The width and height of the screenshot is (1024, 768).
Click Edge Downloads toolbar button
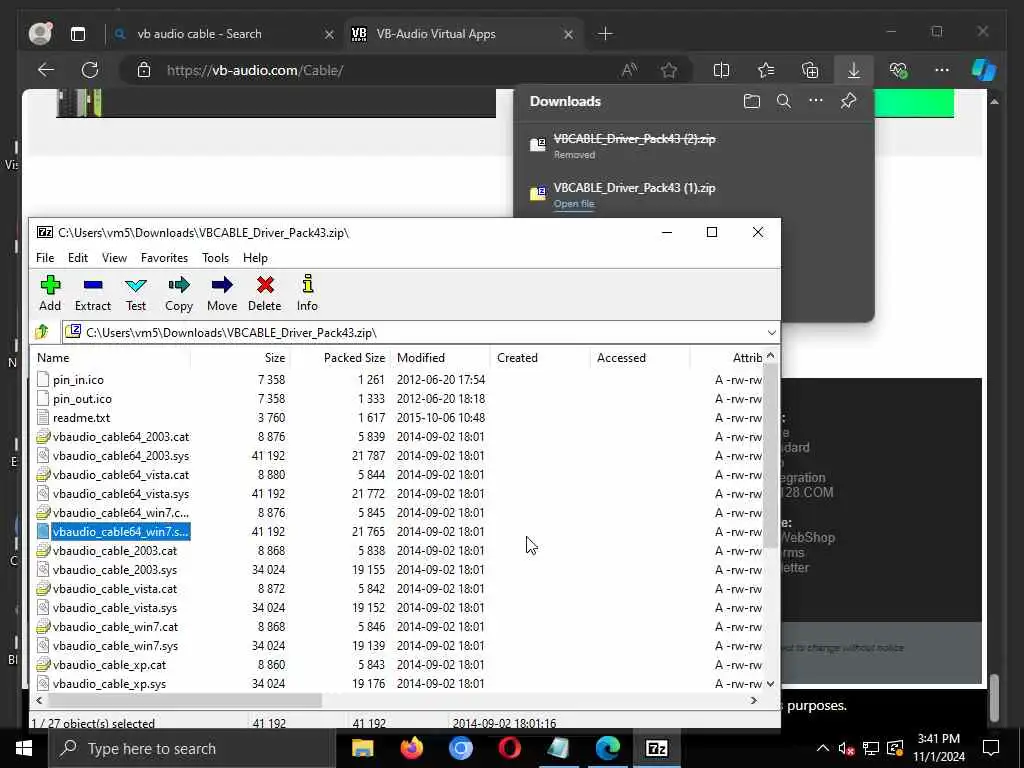click(854, 70)
